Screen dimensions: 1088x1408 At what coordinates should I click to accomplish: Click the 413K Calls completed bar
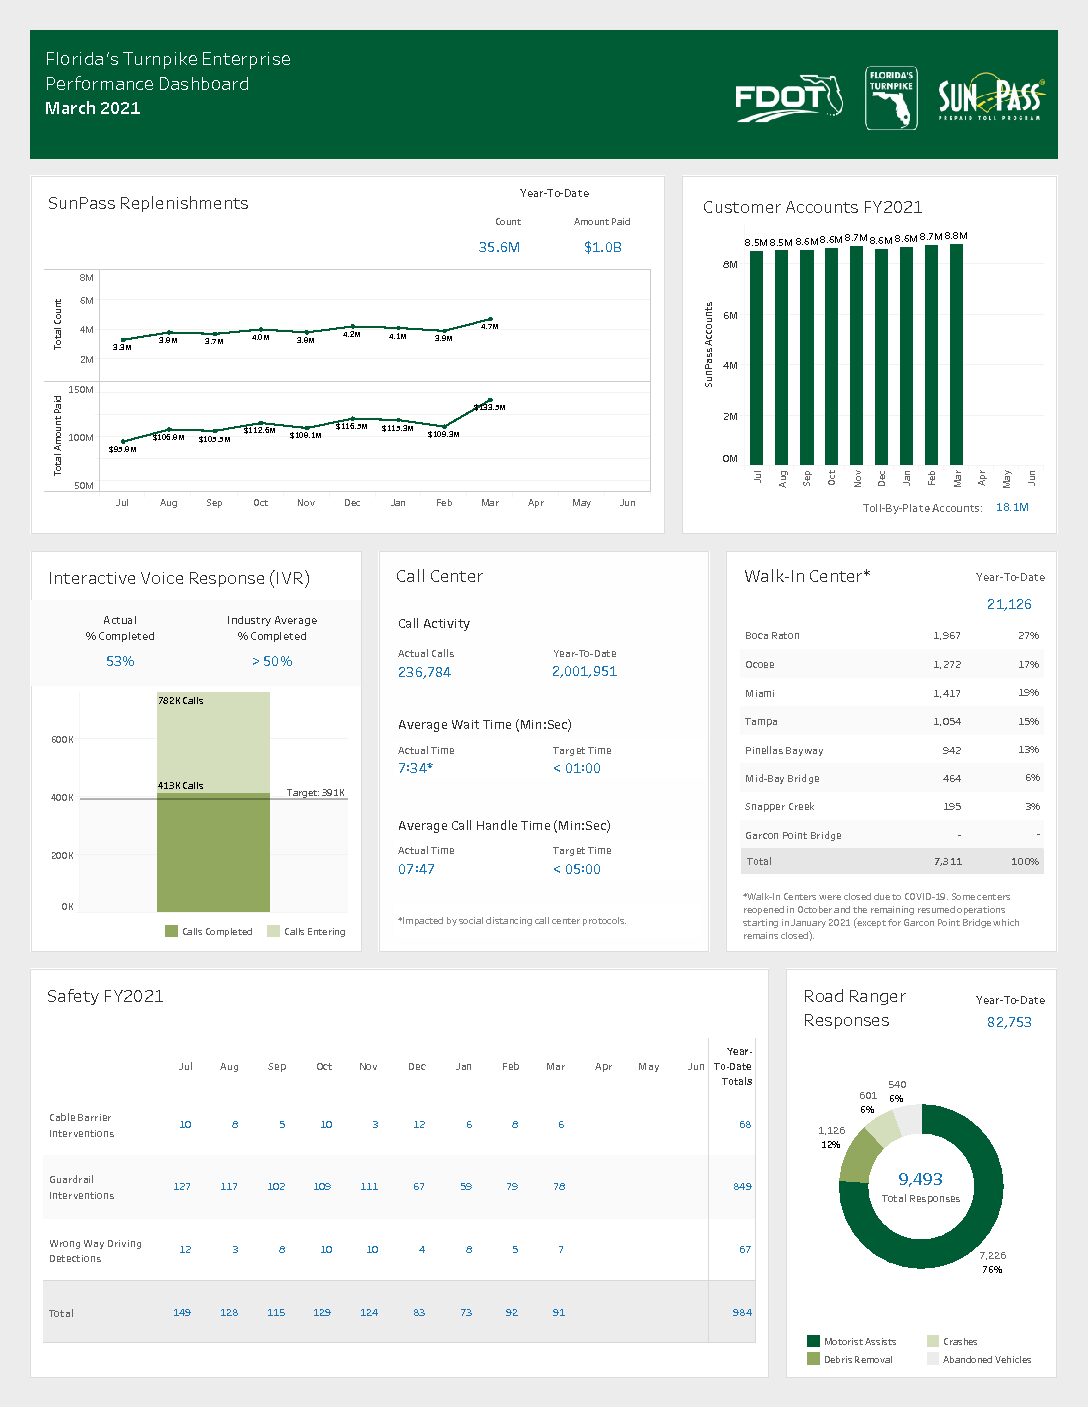point(213,852)
